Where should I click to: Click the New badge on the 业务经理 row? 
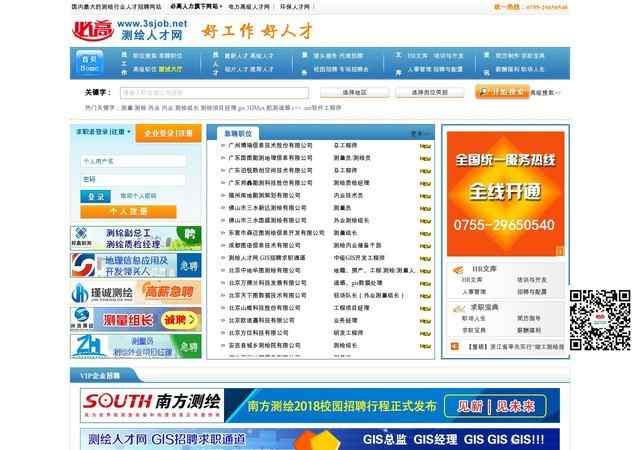(x=425, y=321)
